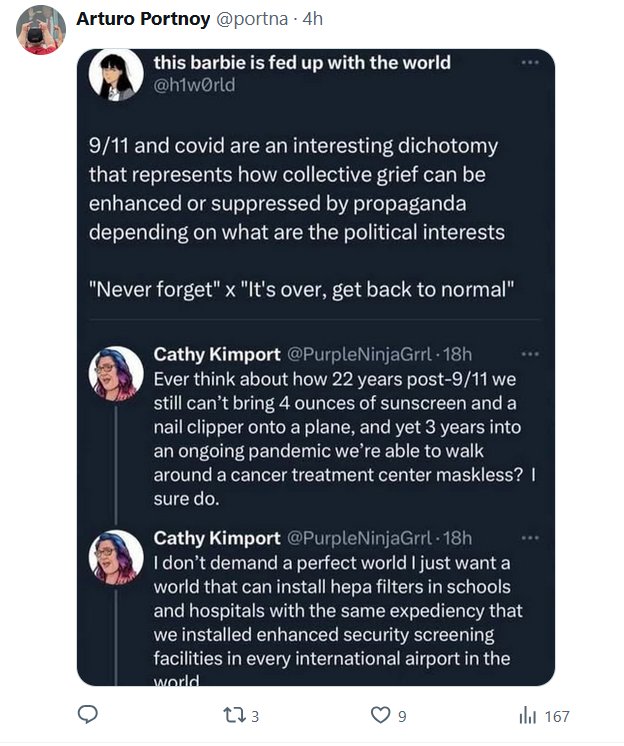This screenshot has height=746, width=624.
Task: Click the reply speech bubble icon
Action: tap(88, 715)
